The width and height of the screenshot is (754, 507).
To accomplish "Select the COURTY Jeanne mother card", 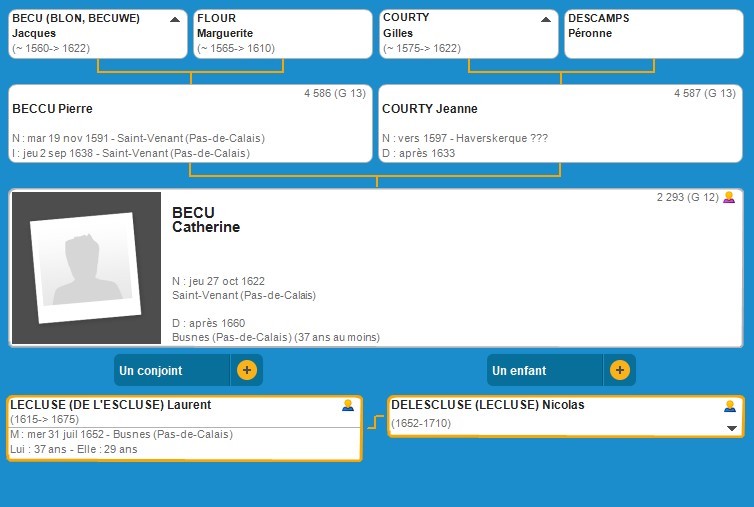I will (560, 124).
